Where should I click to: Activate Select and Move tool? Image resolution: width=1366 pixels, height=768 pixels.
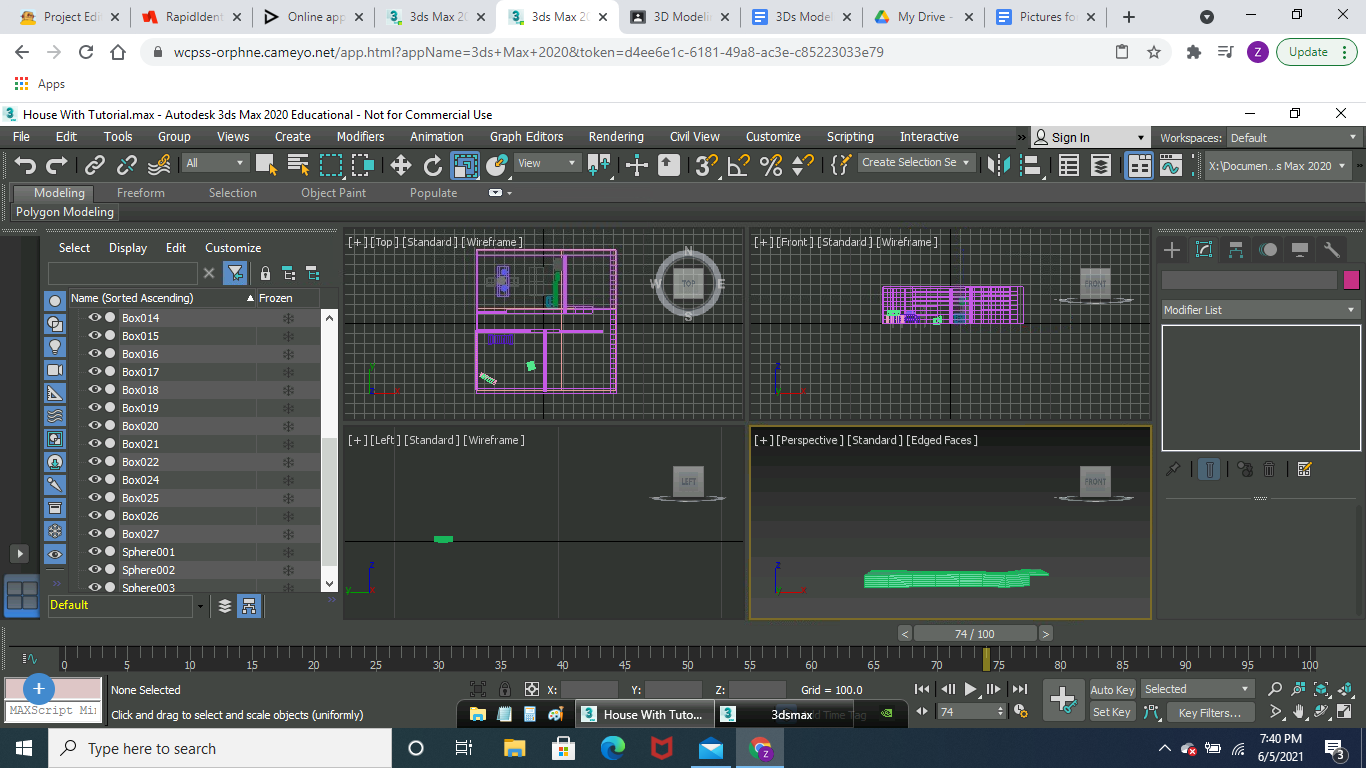[x=401, y=165]
